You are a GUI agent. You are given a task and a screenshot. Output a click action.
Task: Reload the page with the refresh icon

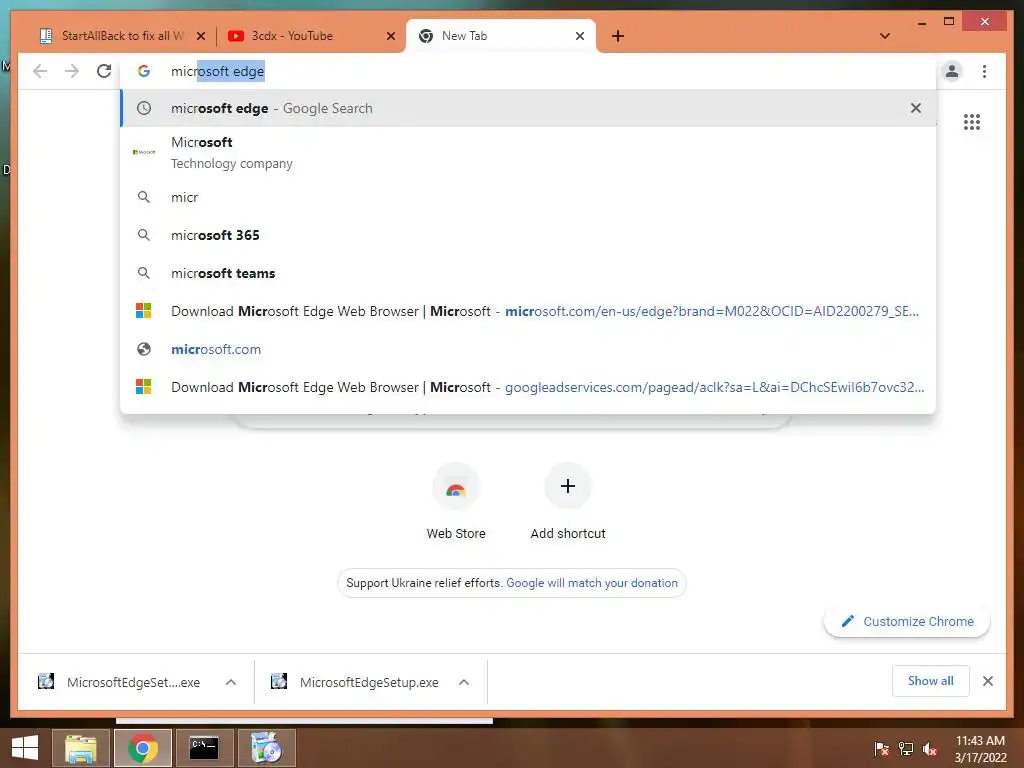coord(104,71)
